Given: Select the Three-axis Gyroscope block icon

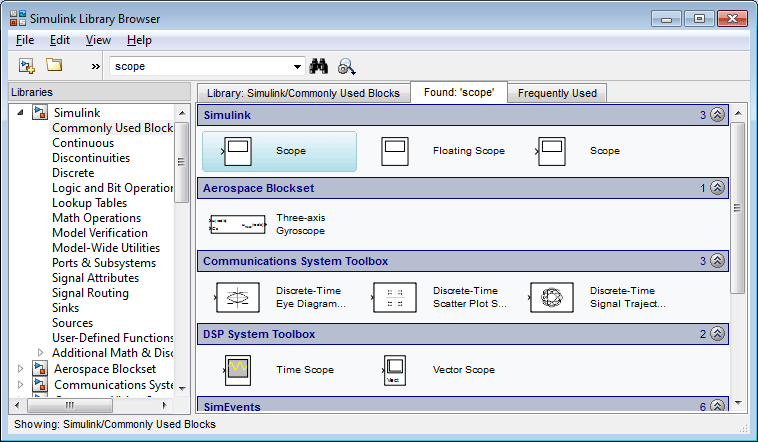Looking at the screenshot, I should (237, 224).
